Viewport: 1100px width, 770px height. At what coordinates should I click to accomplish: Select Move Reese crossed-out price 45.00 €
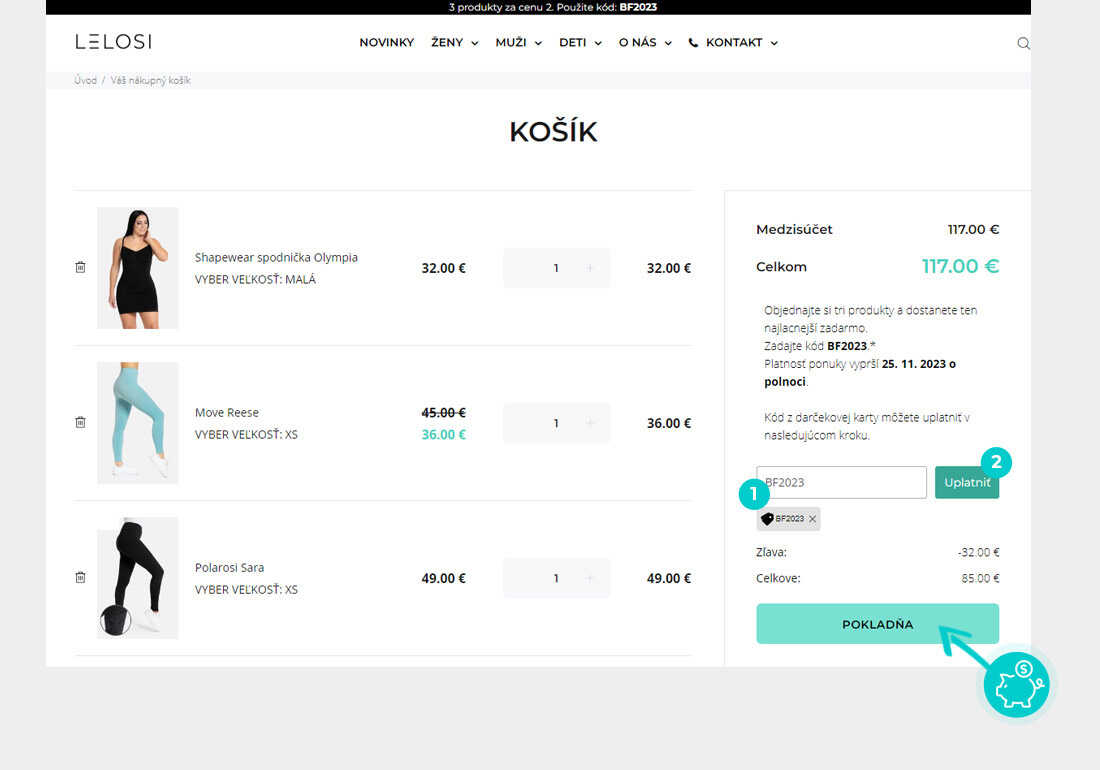pos(443,413)
